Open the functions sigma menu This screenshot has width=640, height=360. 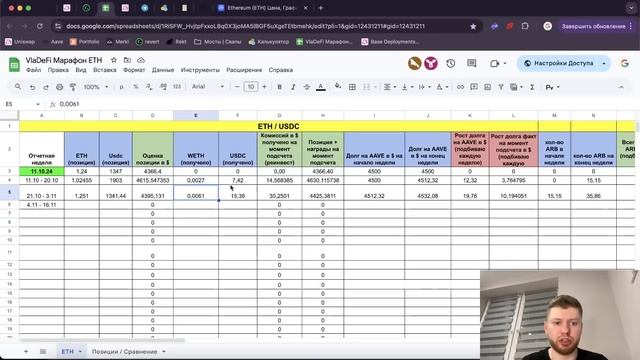point(532,87)
